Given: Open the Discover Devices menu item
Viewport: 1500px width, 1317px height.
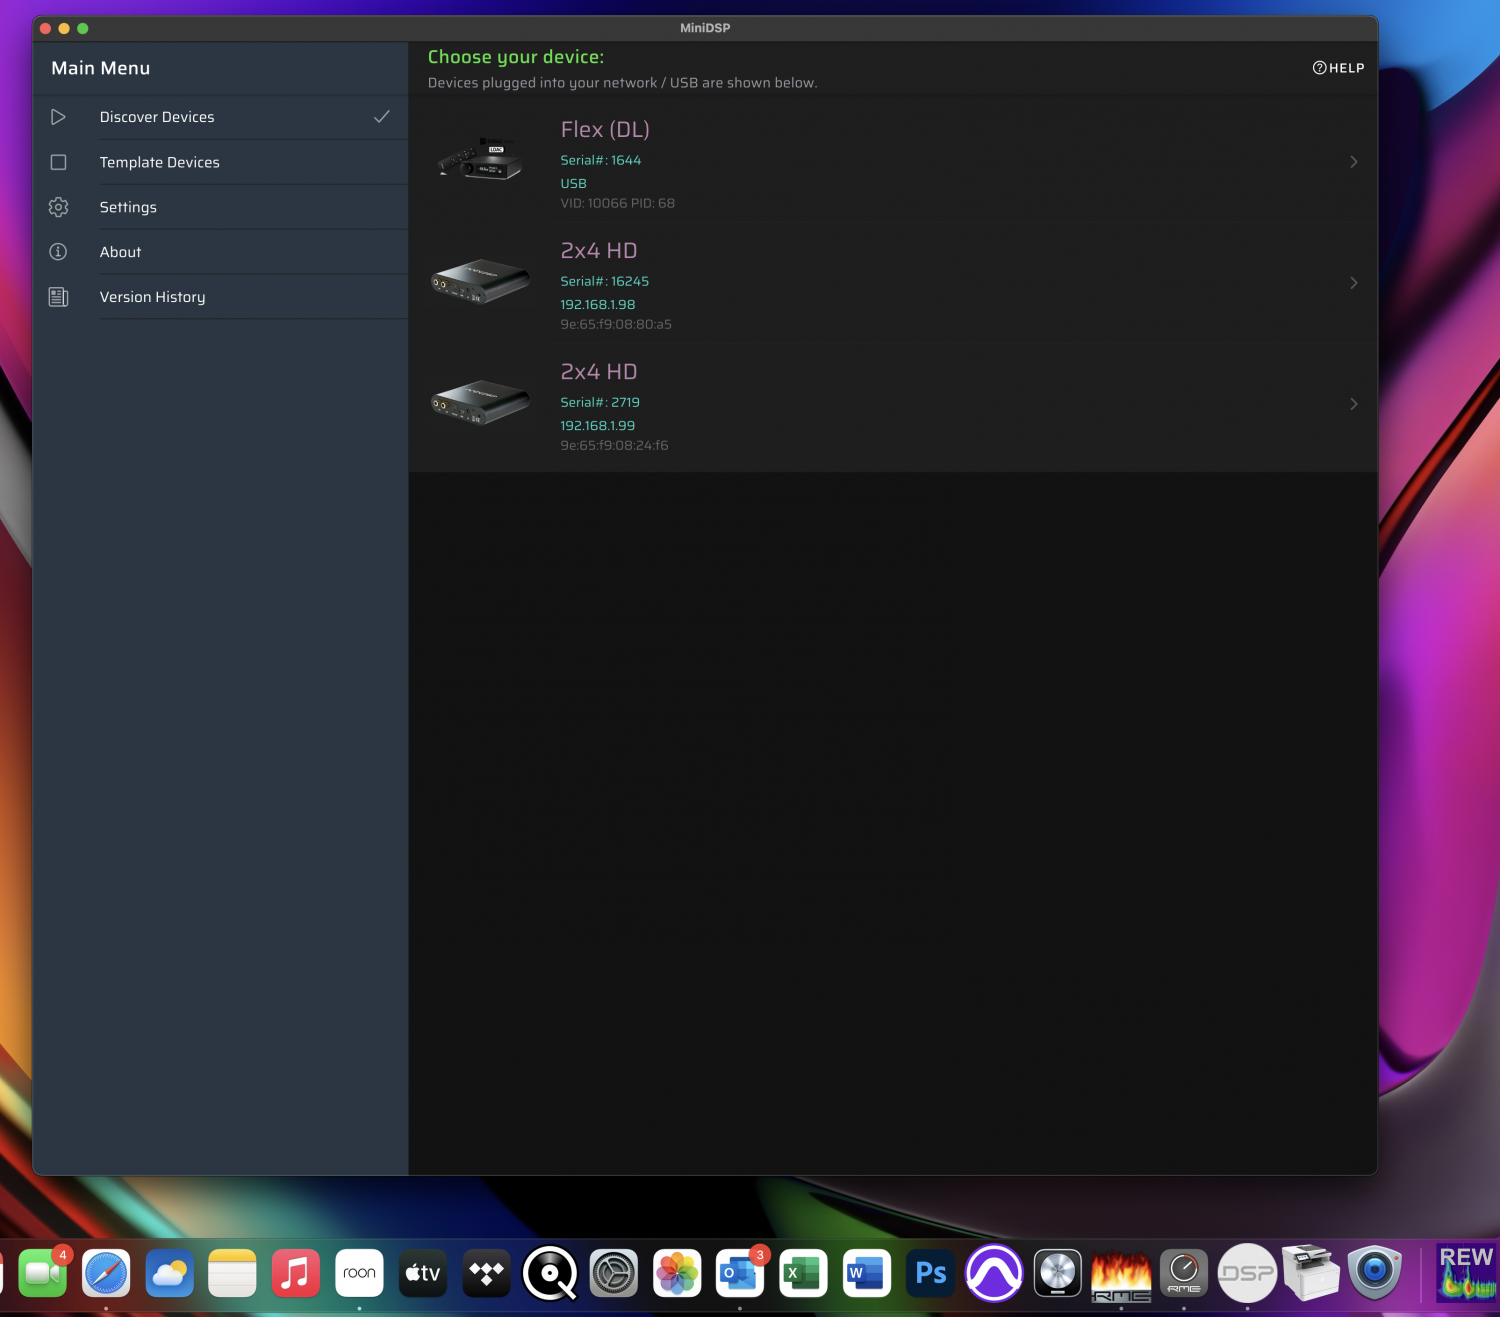Looking at the screenshot, I should point(220,117).
